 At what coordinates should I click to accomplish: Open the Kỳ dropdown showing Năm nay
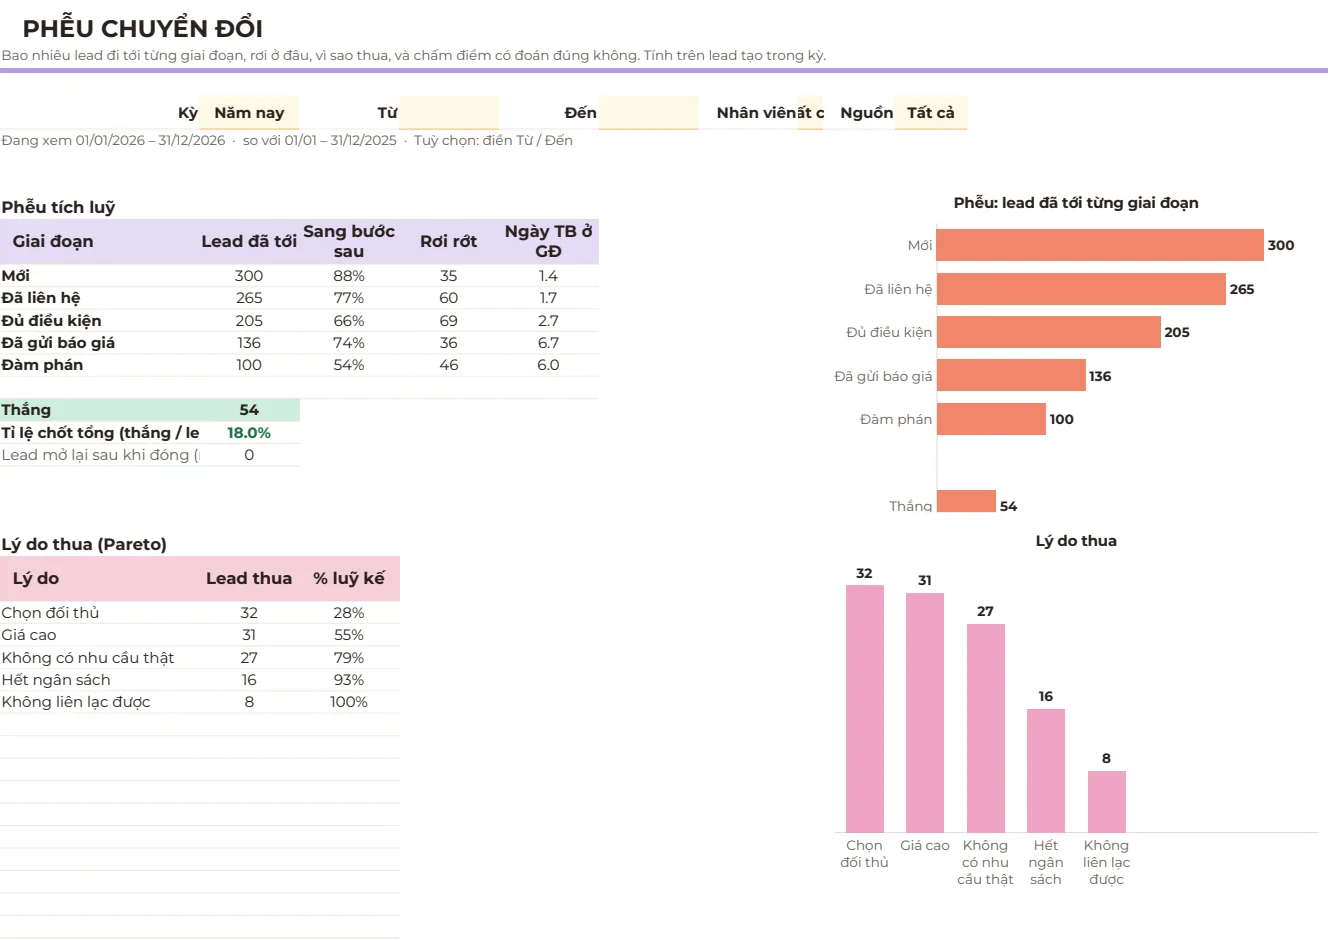pos(249,113)
